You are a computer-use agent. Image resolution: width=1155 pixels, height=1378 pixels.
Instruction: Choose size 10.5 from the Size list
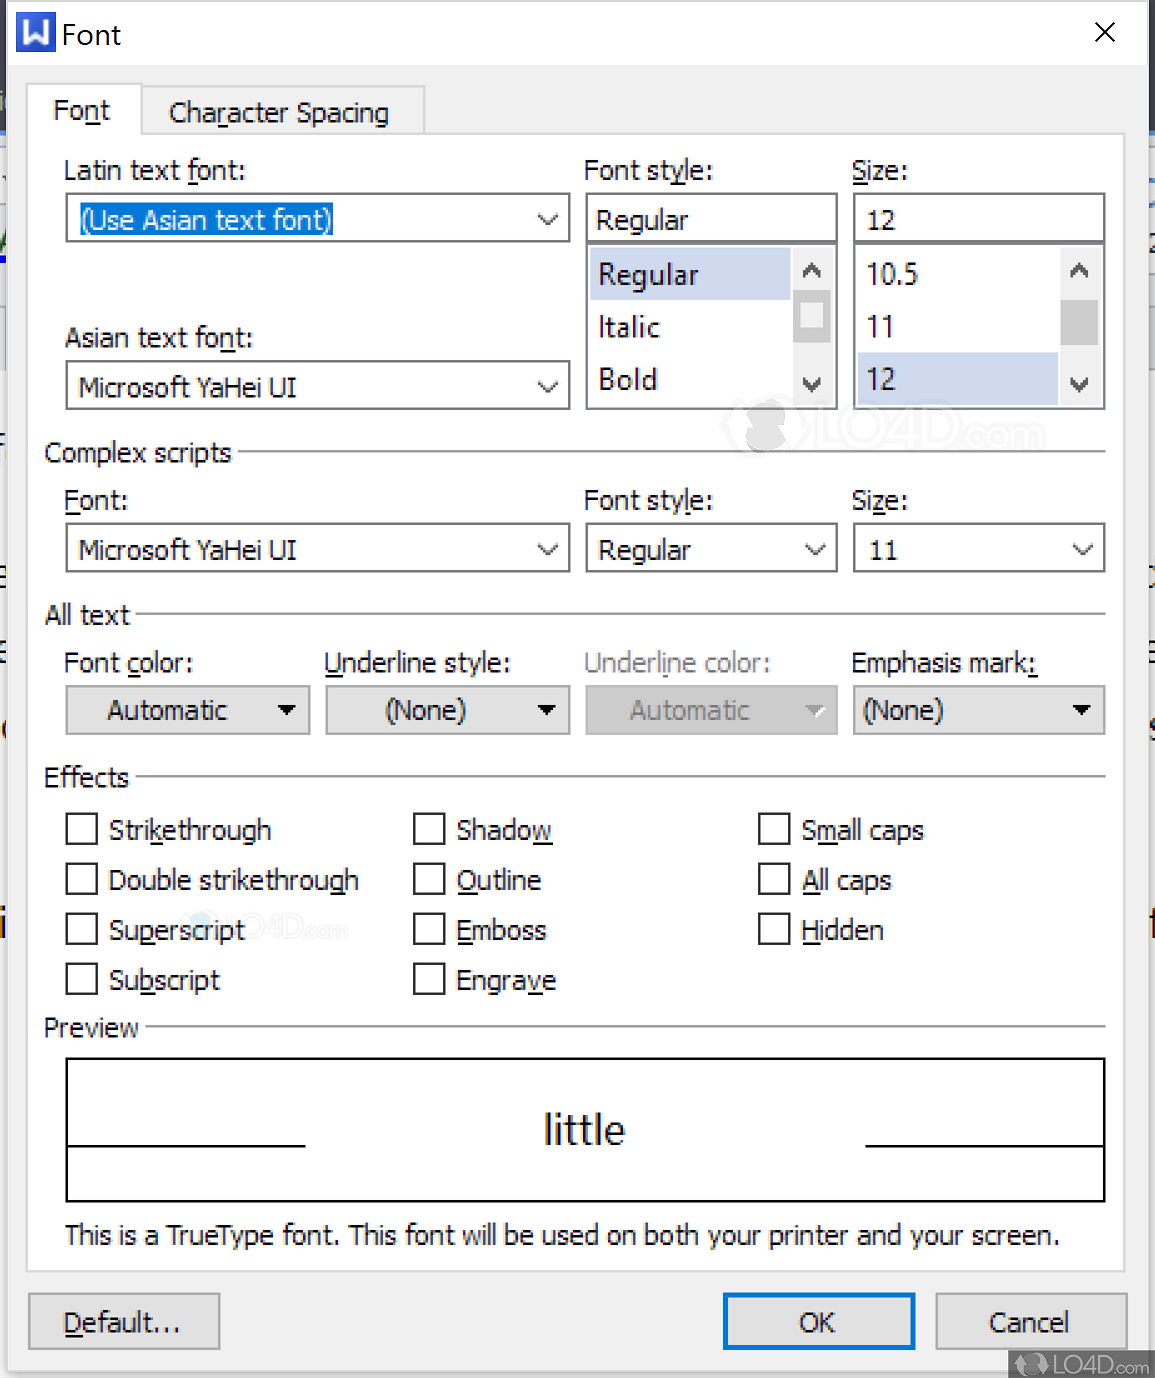click(891, 273)
